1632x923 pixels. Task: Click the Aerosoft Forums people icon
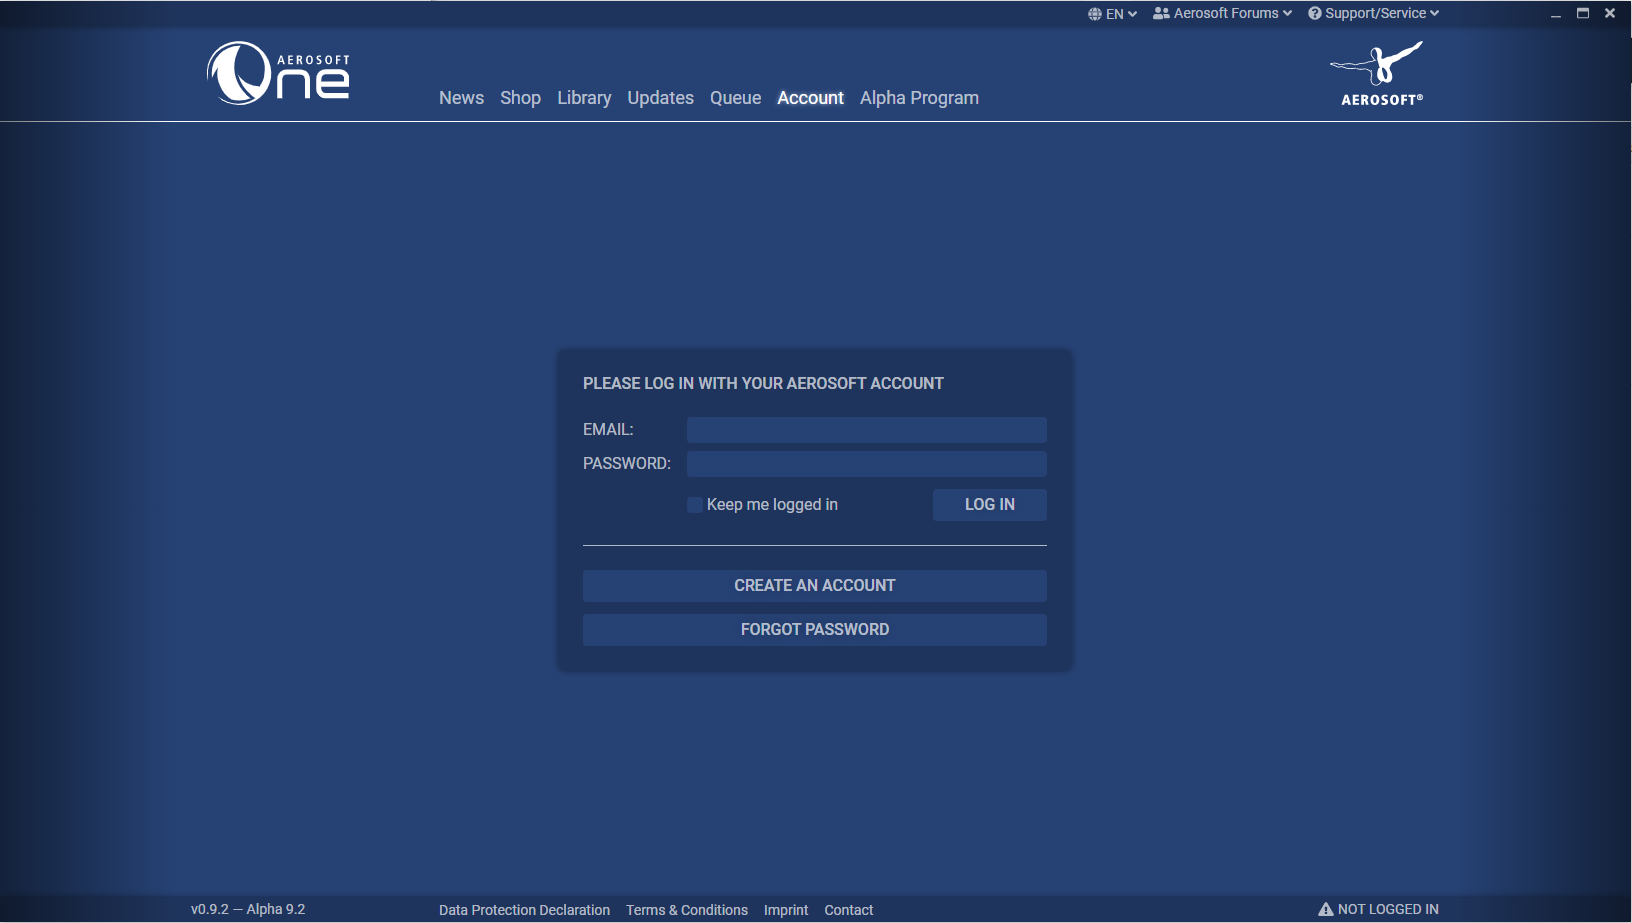tap(1161, 13)
